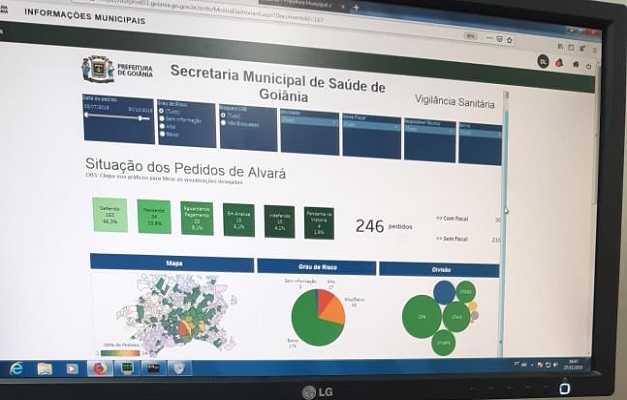Screen dimensions: 627x400
Task: Open the Bairro filter dropdown
Action: (x=480, y=133)
